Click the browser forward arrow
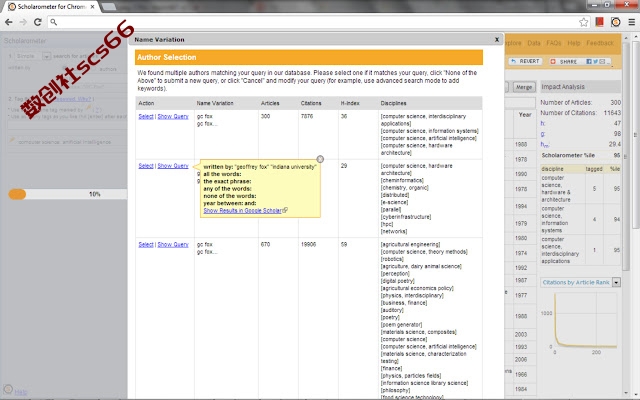This screenshot has height=400, width=640. 23,22
